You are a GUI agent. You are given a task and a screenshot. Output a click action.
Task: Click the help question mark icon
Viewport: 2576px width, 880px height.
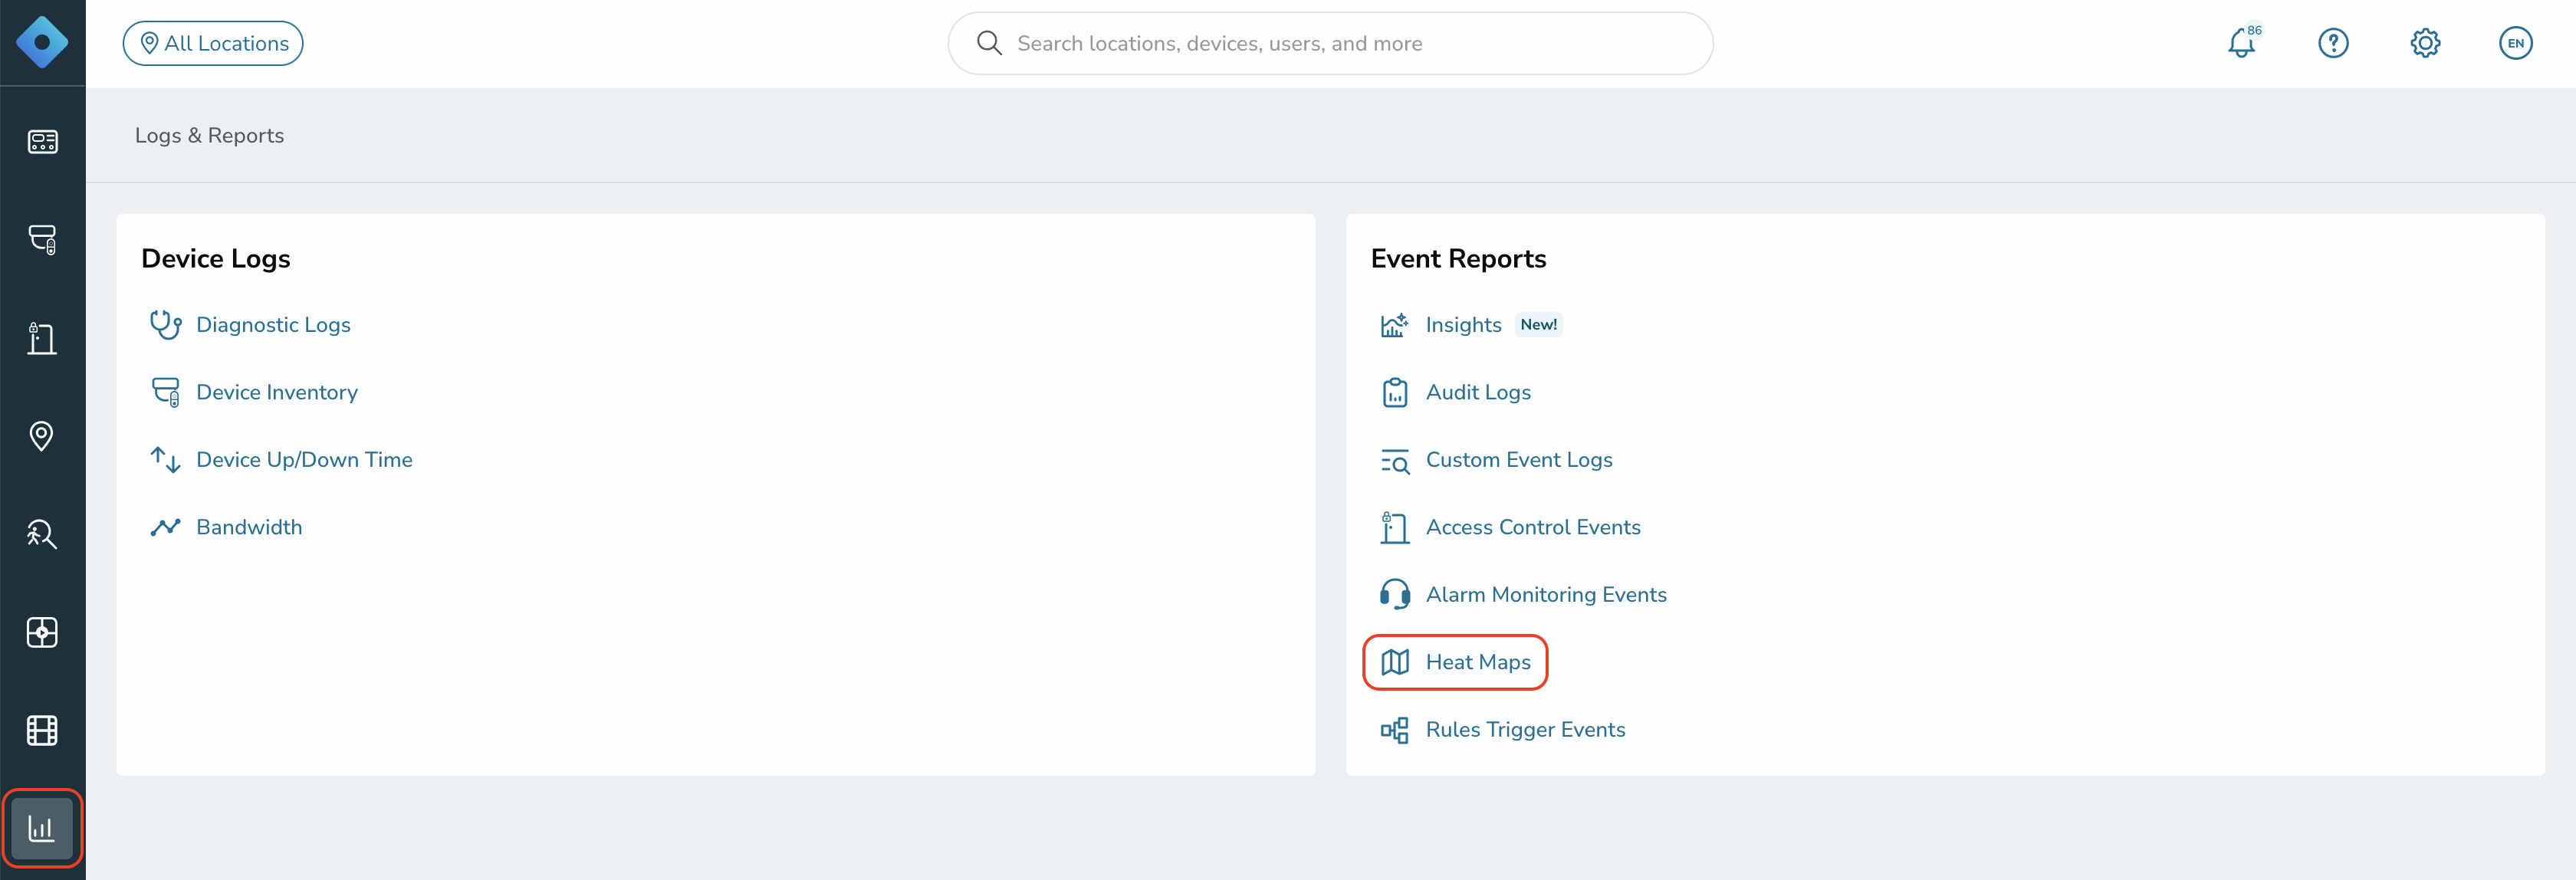(2333, 43)
